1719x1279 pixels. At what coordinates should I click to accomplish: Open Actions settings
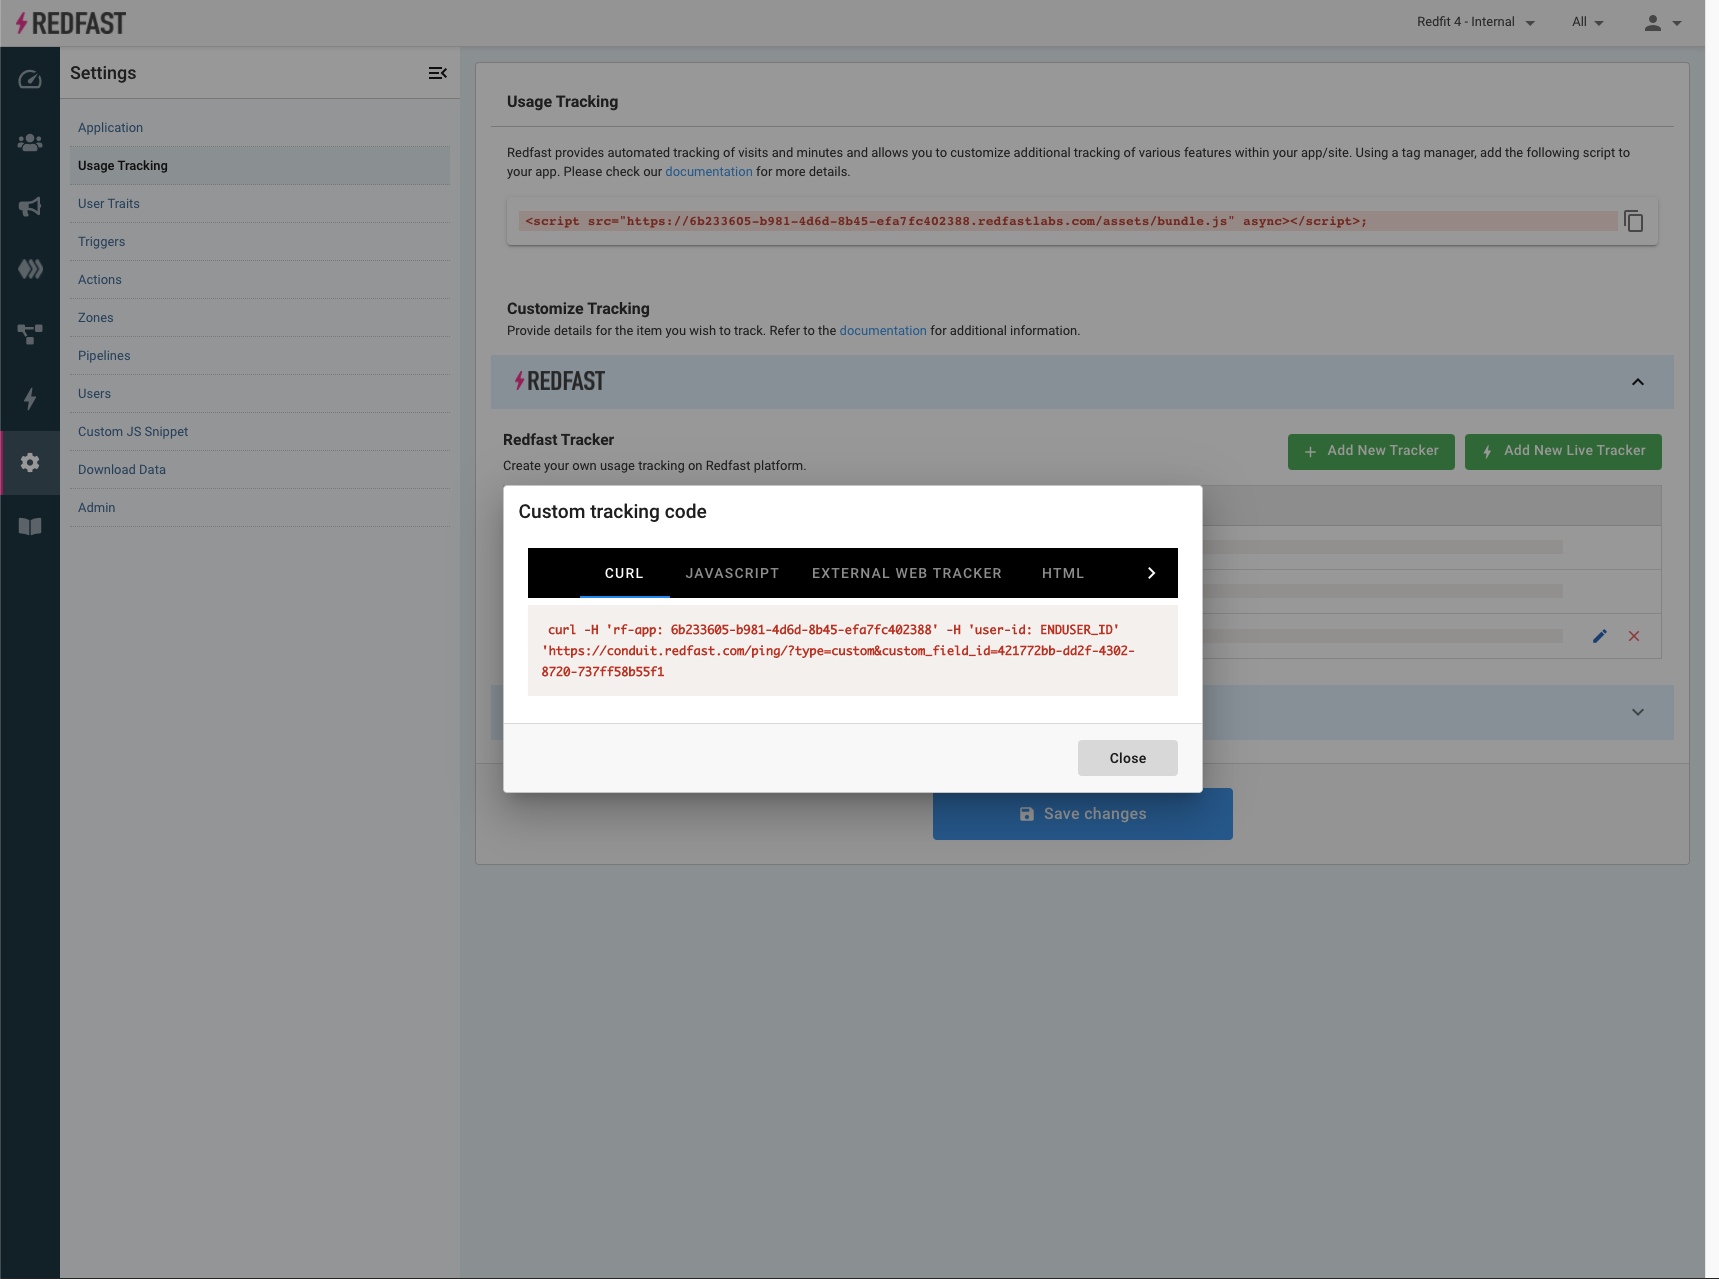259,280
